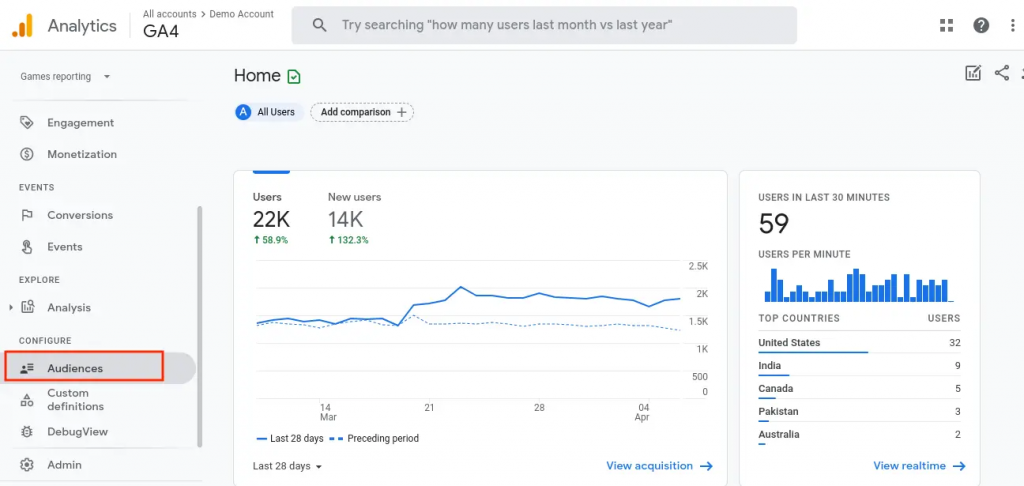The width and height of the screenshot is (1024, 486).
Task: Click the View realtime link
Action: click(919, 466)
